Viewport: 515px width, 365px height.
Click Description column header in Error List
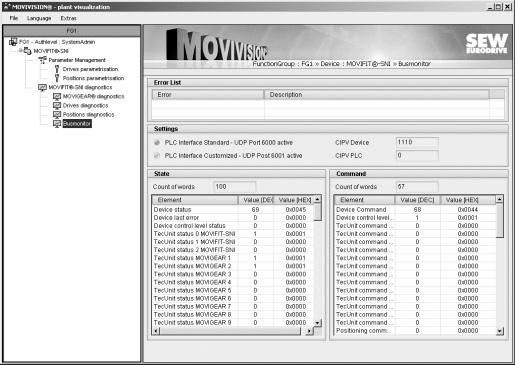click(377, 95)
